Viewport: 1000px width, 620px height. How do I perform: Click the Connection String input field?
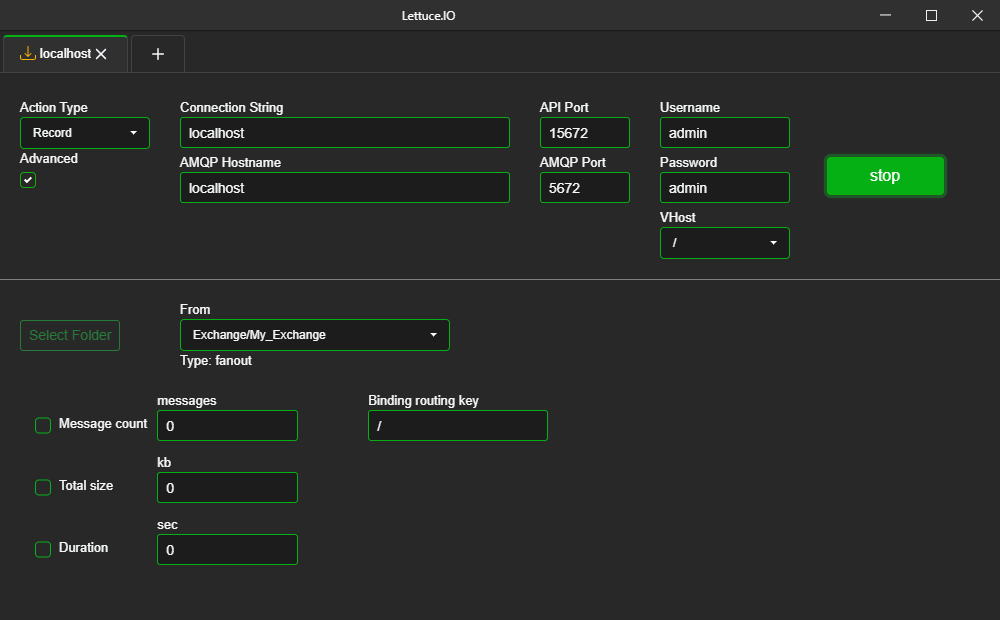(344, 133)
